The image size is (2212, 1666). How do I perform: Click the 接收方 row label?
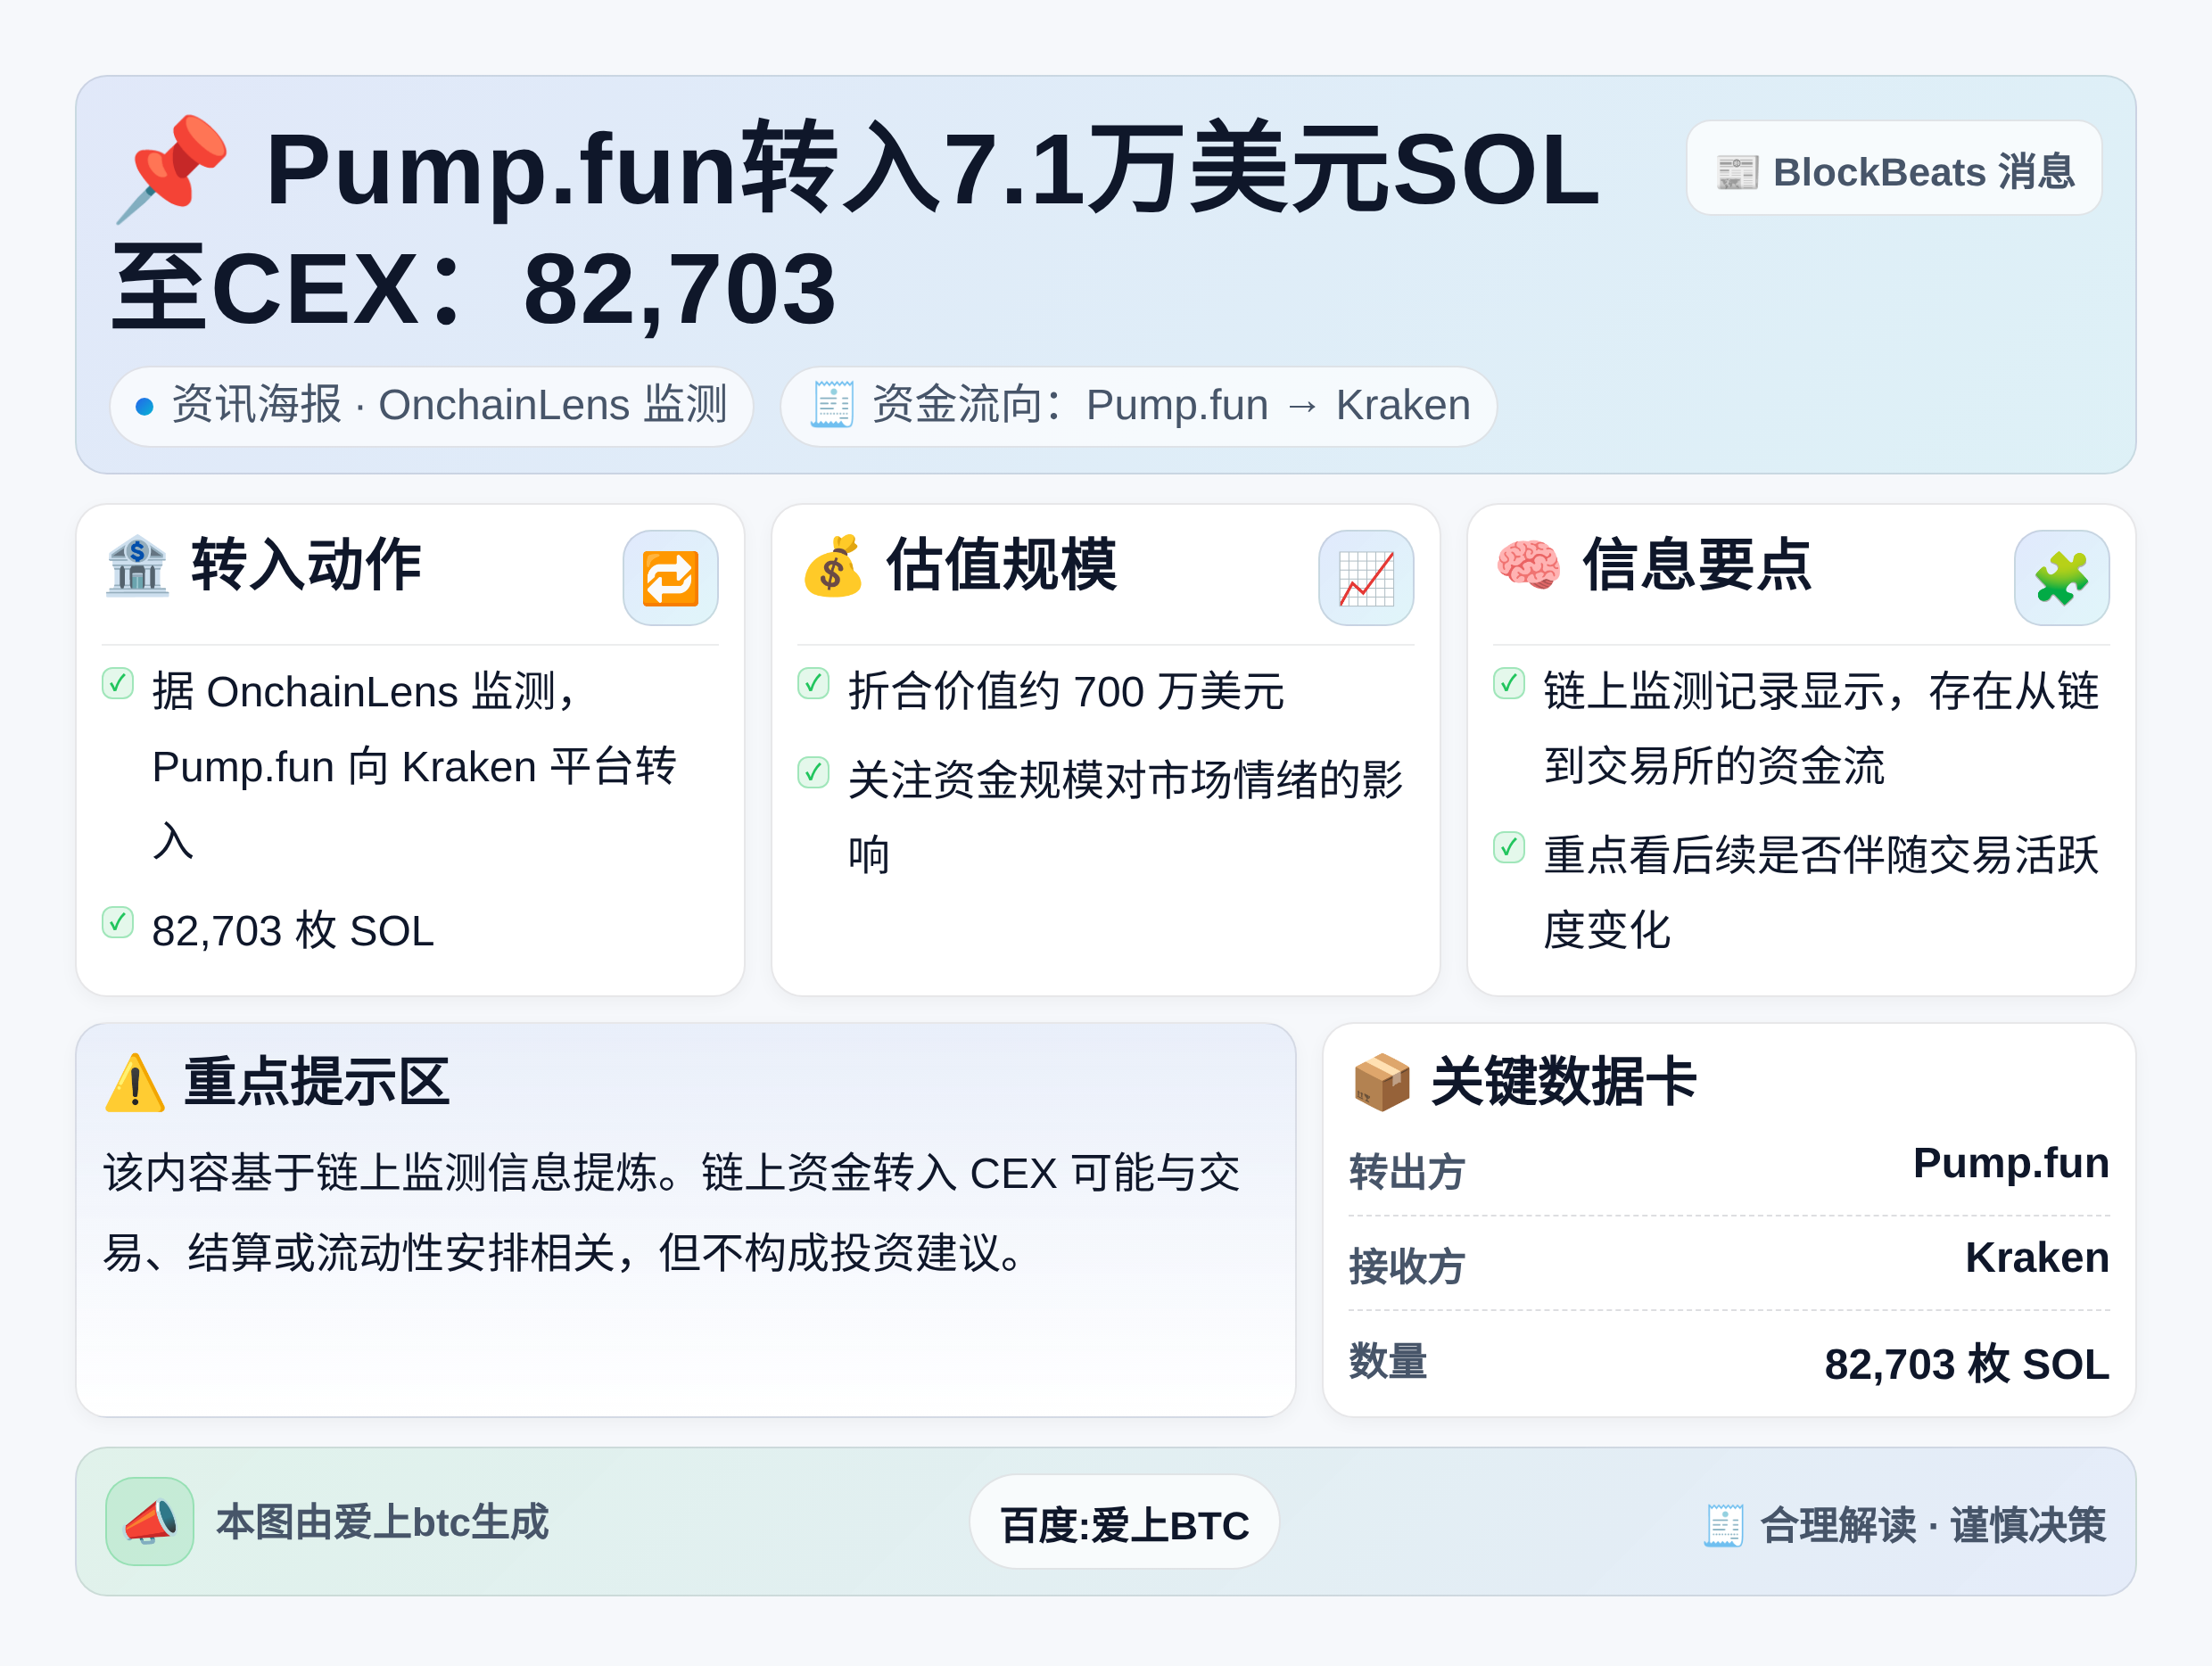coord(1407,1266)
